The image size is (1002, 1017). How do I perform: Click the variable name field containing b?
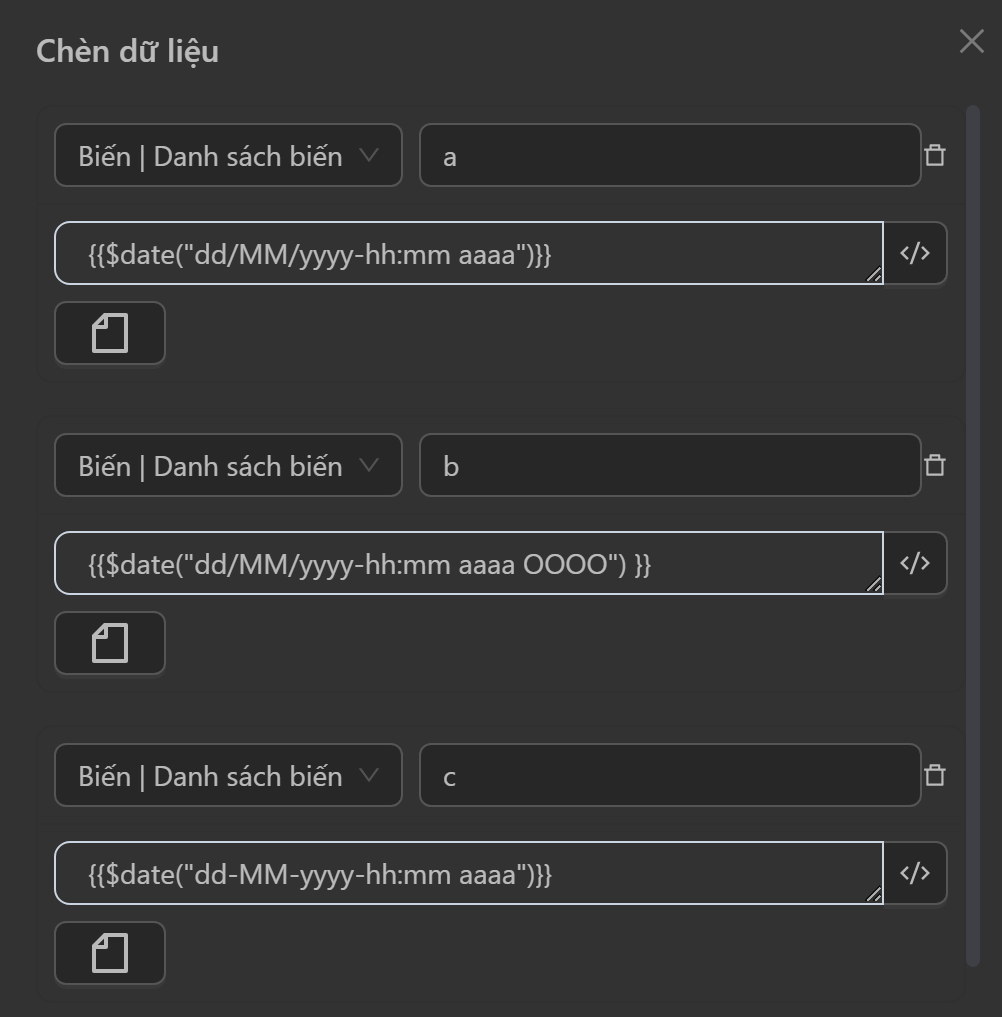(669, 466)
